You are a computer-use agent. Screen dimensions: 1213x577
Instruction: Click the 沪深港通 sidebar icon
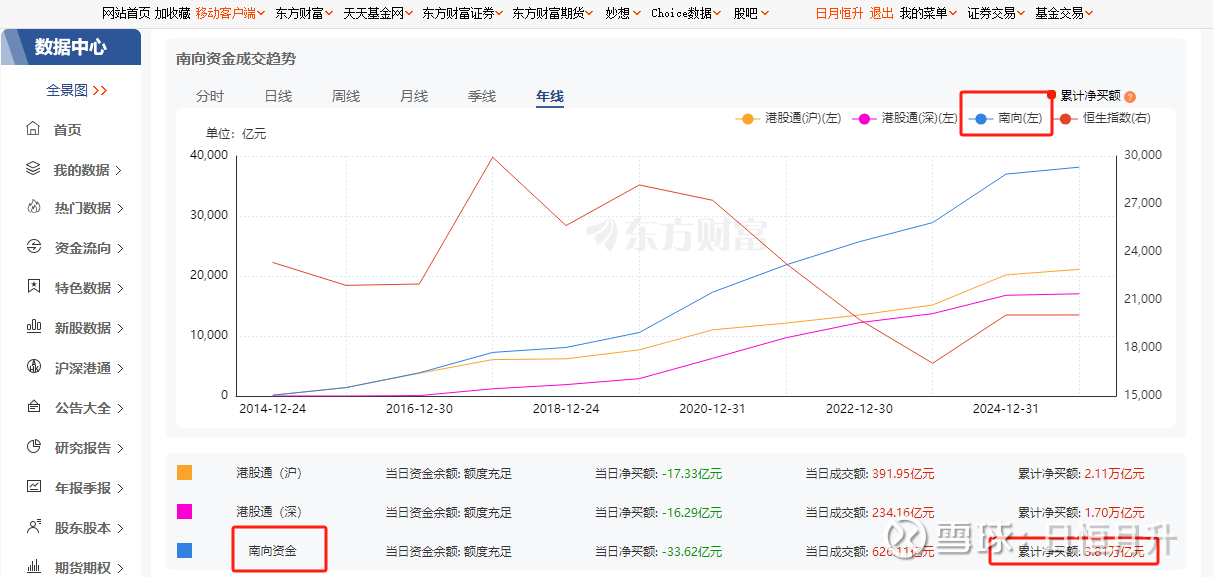33,367
